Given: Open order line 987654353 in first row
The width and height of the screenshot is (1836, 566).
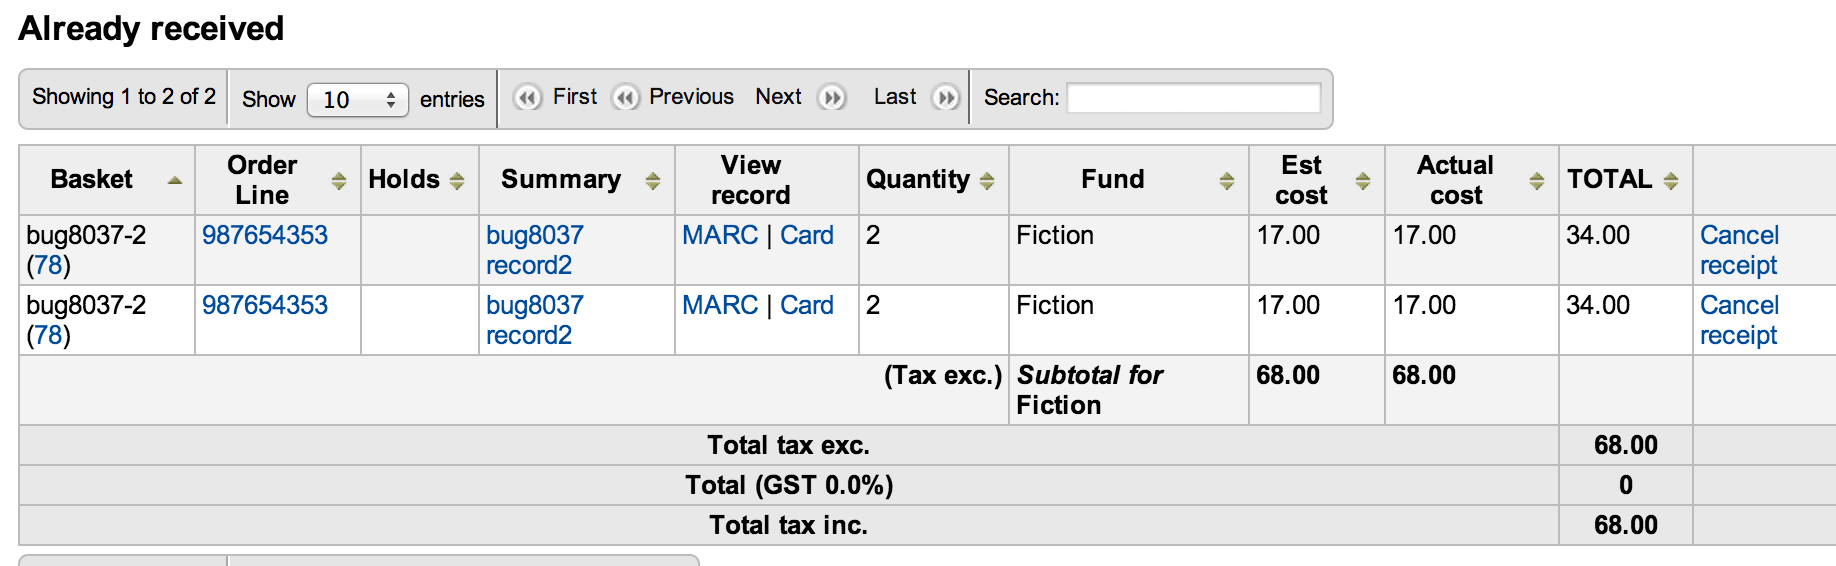Looking at the screenshot, I should click(265, 235).
